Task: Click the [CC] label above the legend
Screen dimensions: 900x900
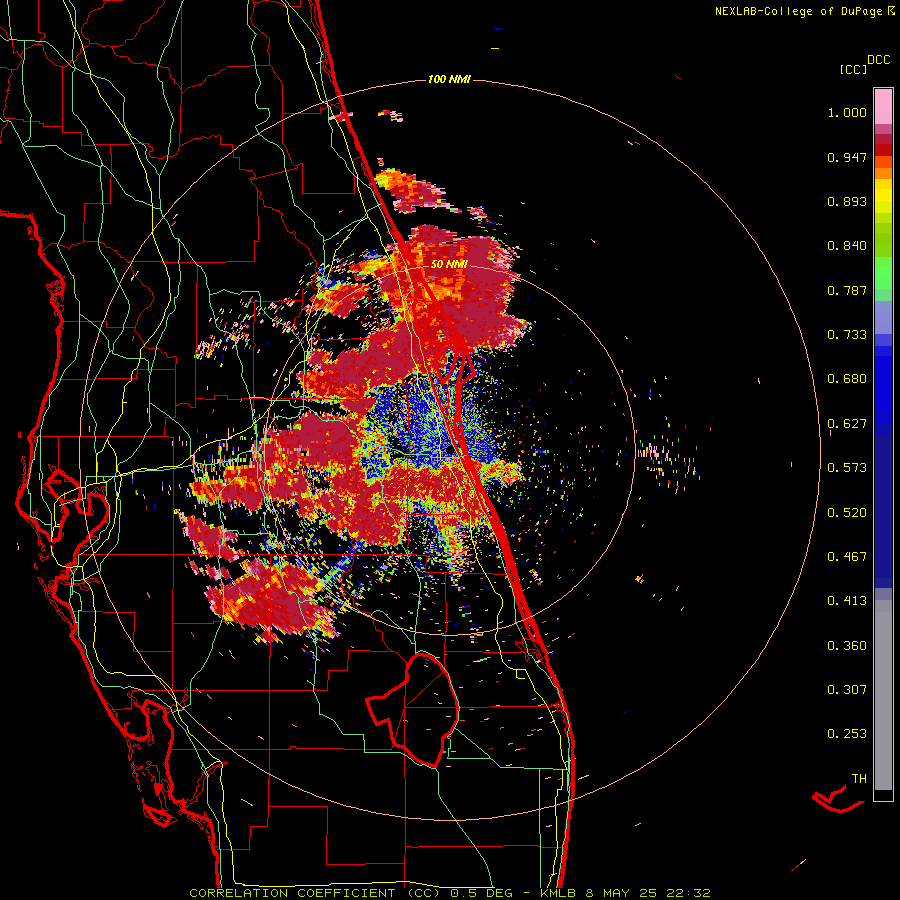Action: (x=854, y=69)
